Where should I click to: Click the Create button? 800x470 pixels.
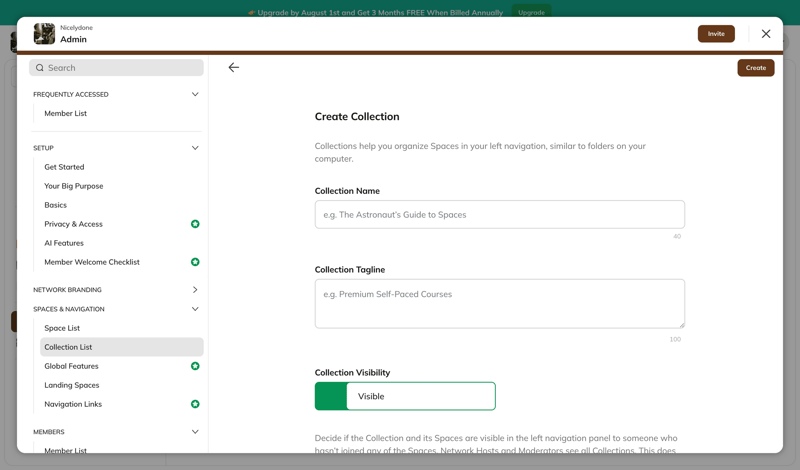(x=756, y=68)
